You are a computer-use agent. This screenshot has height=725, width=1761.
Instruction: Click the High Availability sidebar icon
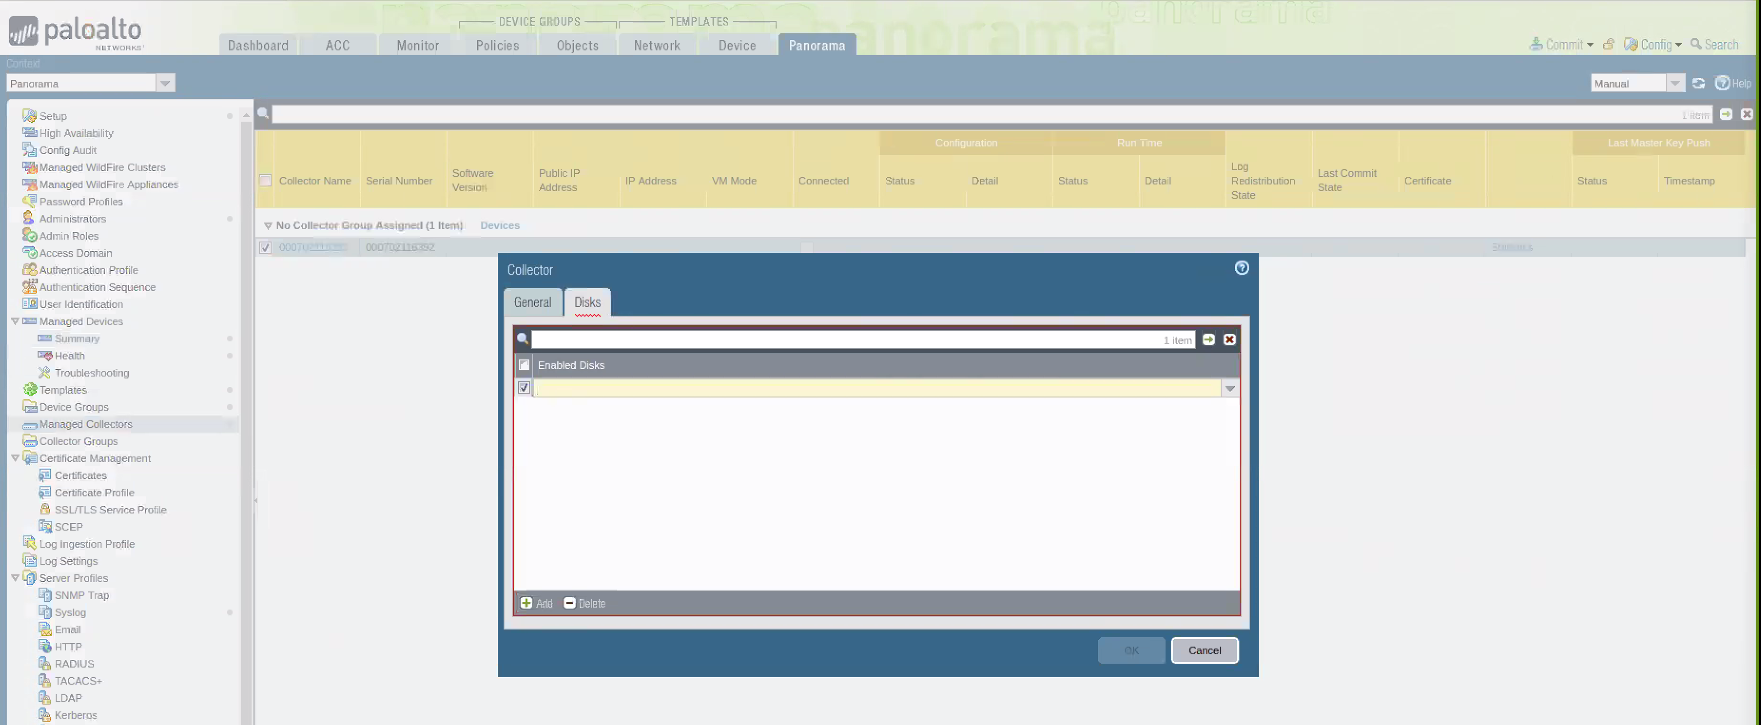pos(29,133)
